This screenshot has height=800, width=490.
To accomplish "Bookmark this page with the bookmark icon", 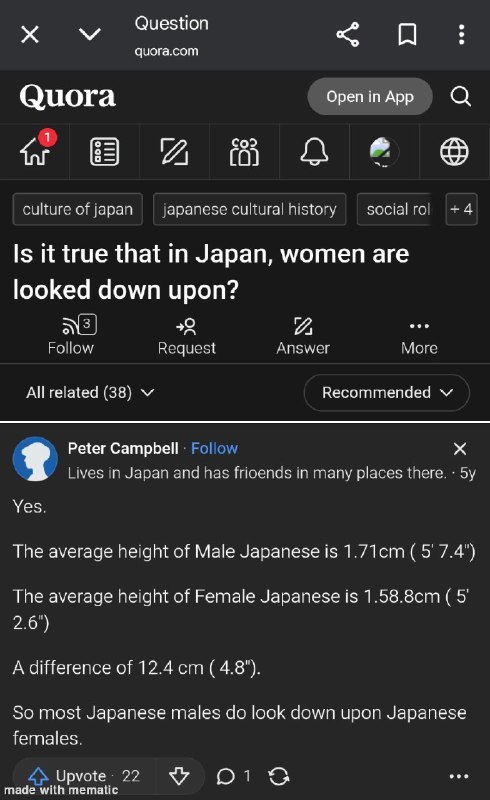I will 407,35.
